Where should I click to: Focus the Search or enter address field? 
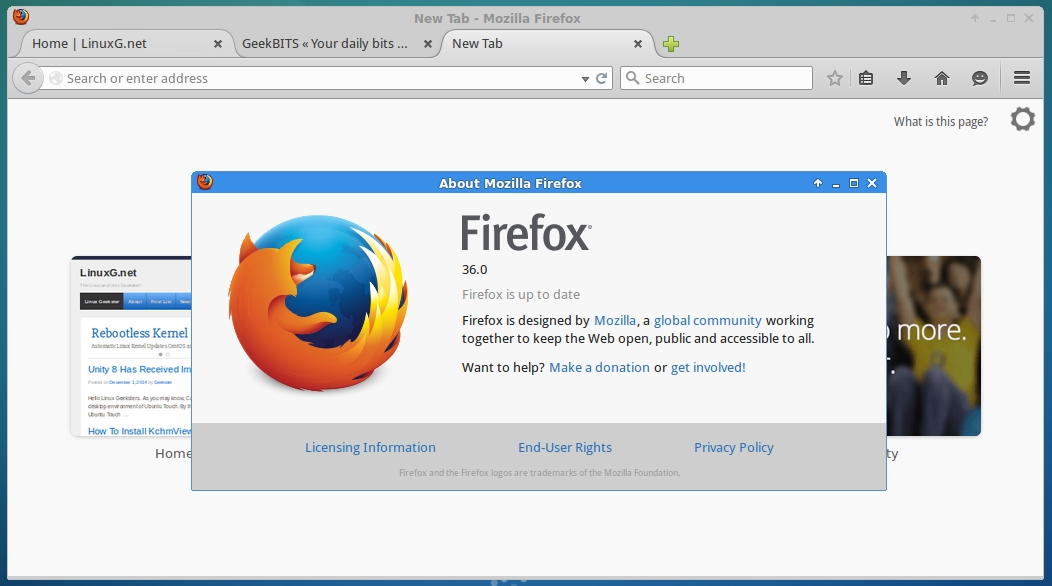(322, 79)
